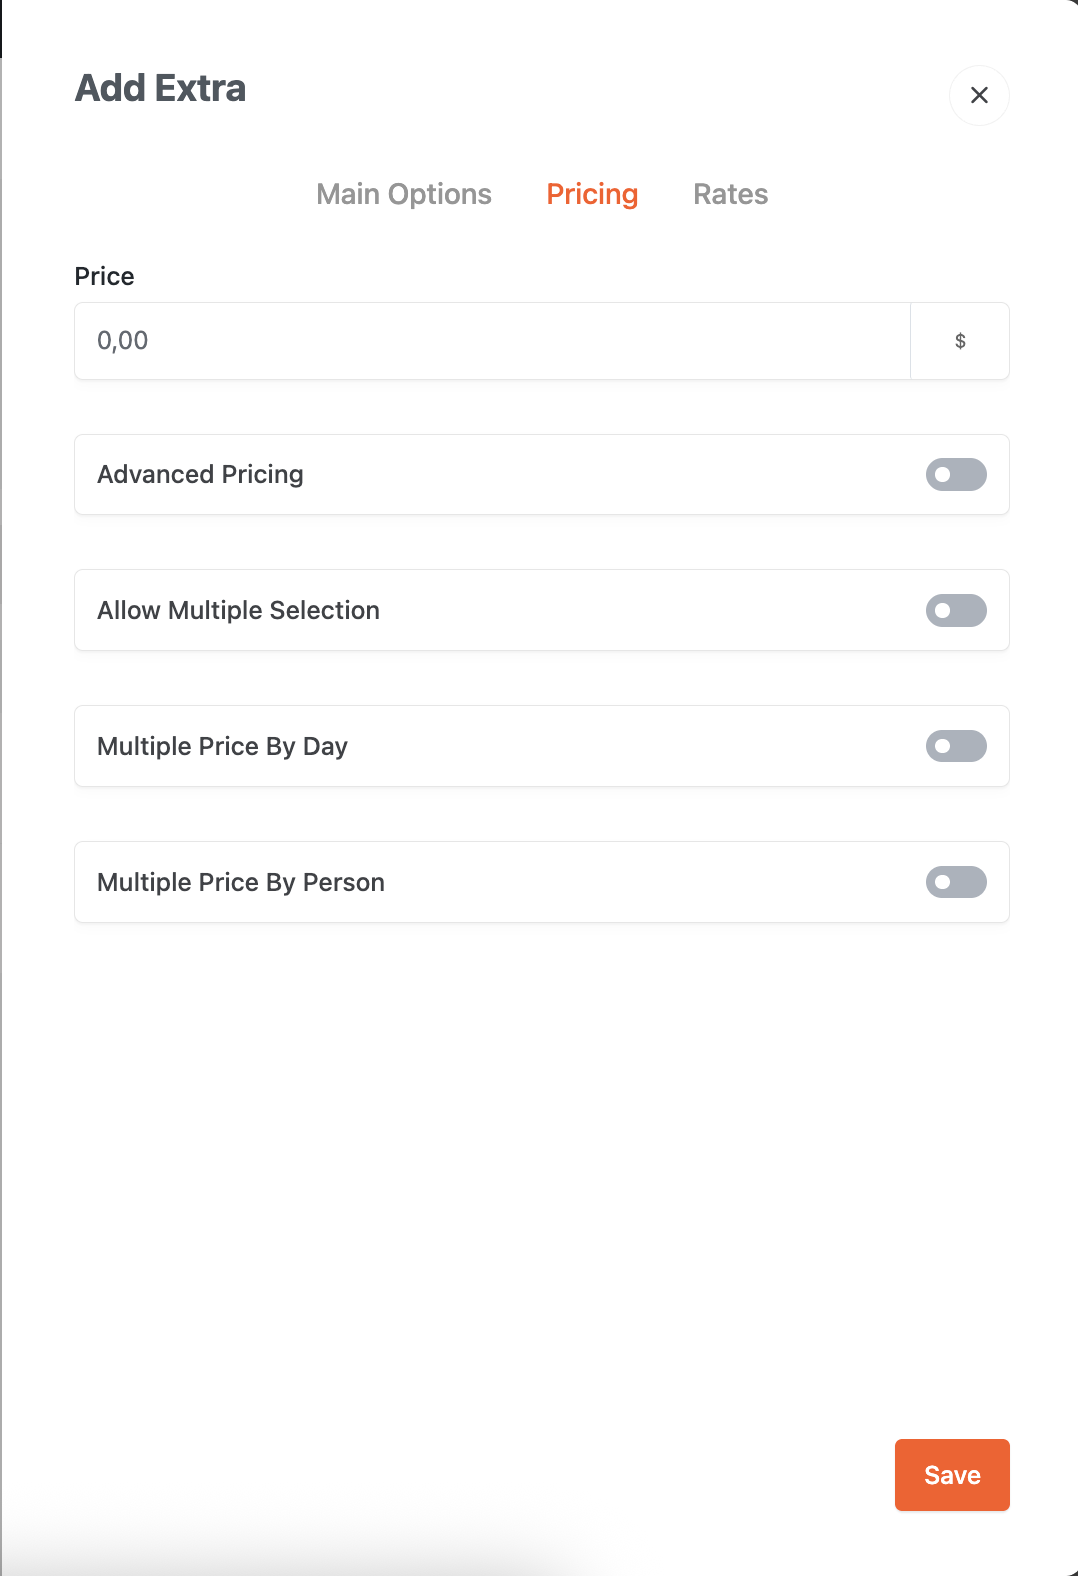Select the Pricing tab
The image size is (1078, 1576).
point(592,194)
